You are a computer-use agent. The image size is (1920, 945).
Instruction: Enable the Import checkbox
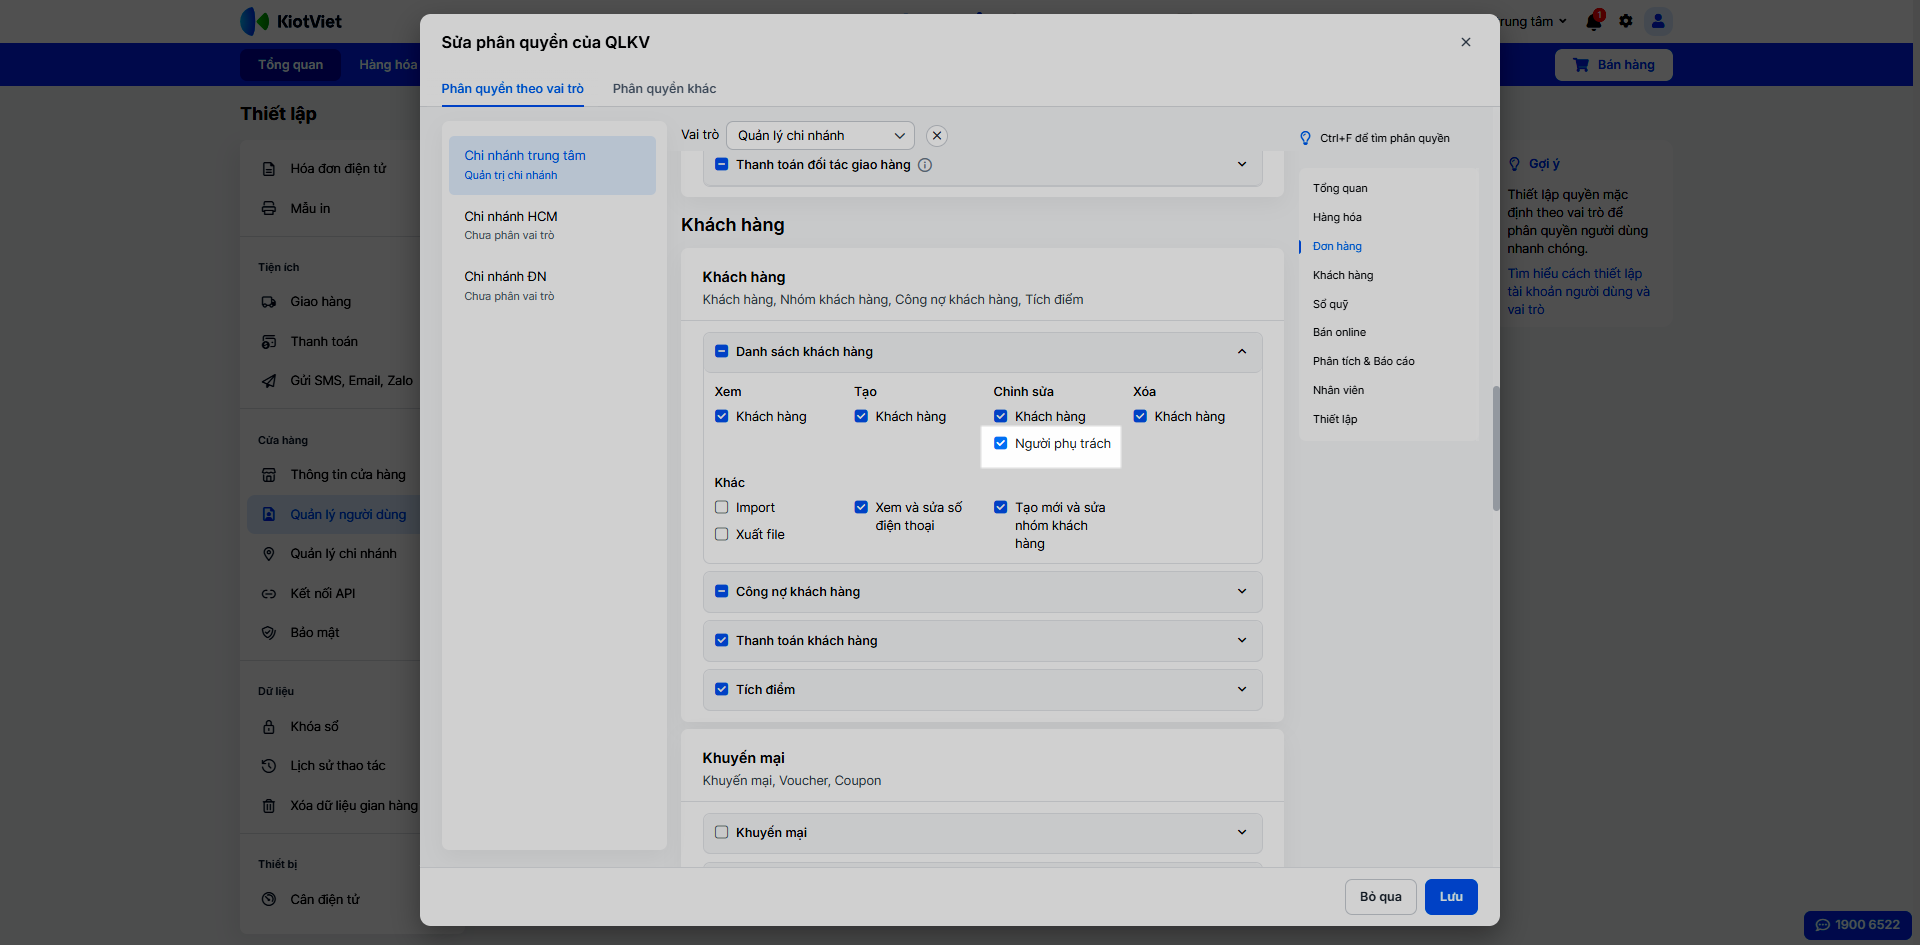[x=722, y=508]
